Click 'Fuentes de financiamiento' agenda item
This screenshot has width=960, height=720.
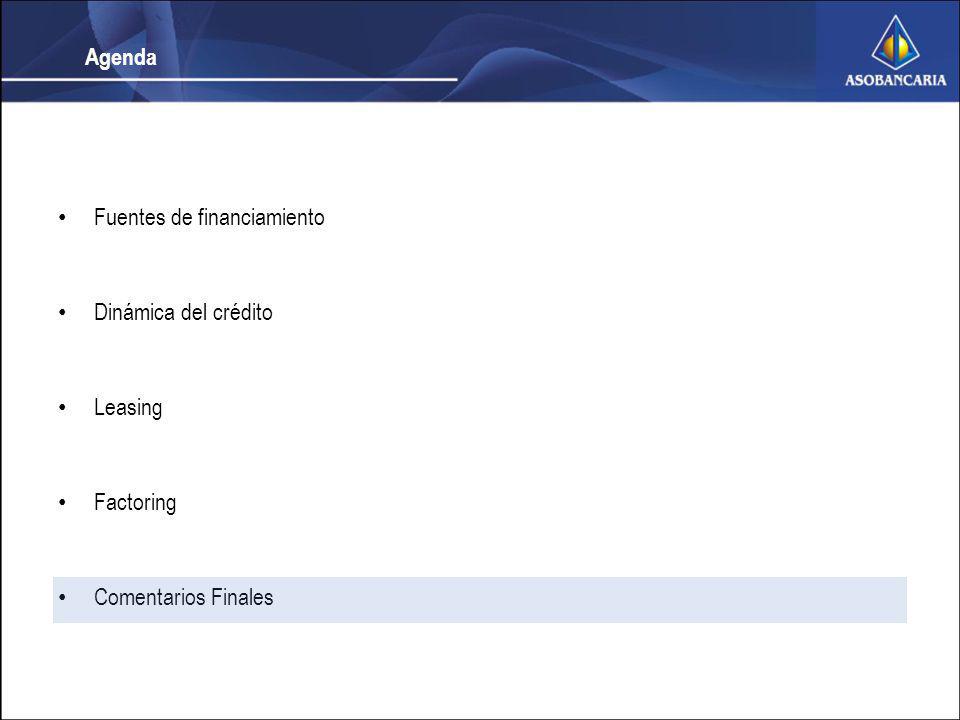(x=209, y=217)
